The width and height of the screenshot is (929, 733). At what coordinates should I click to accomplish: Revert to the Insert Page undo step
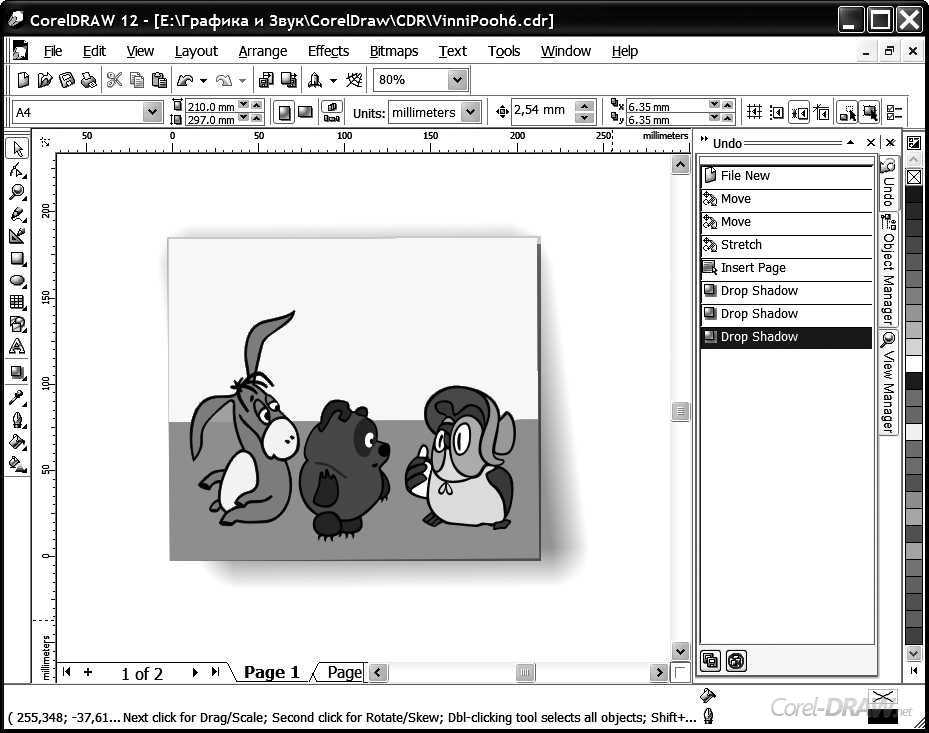point(786,268)
